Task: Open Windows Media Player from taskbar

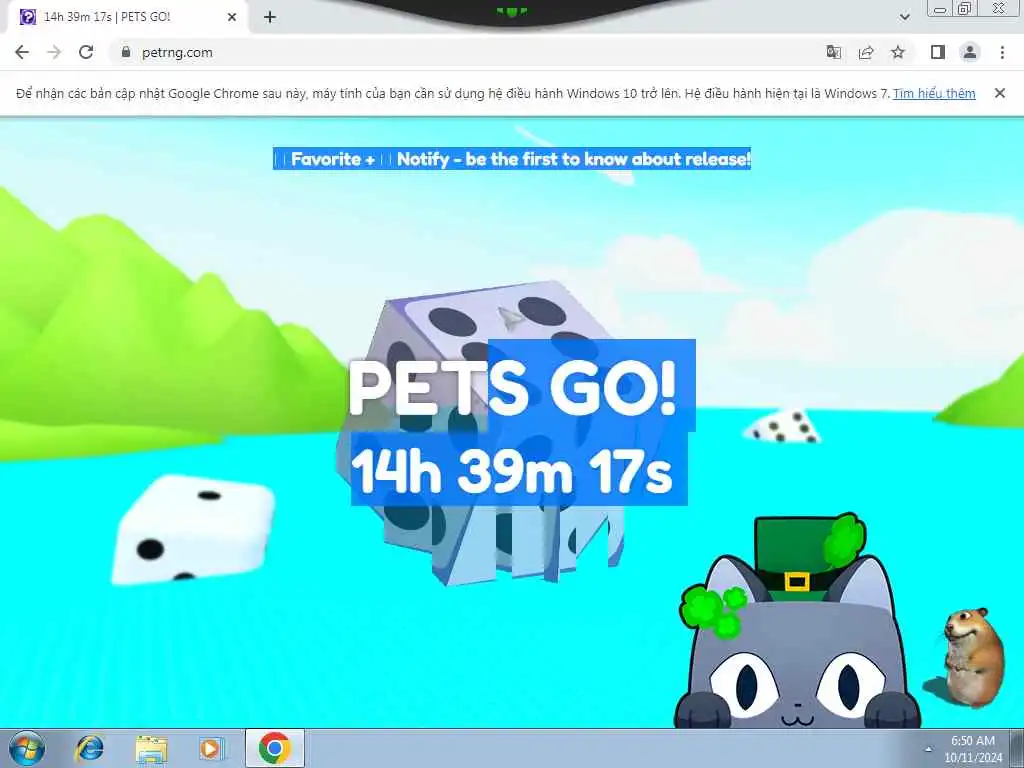Action: coord(211,748)
